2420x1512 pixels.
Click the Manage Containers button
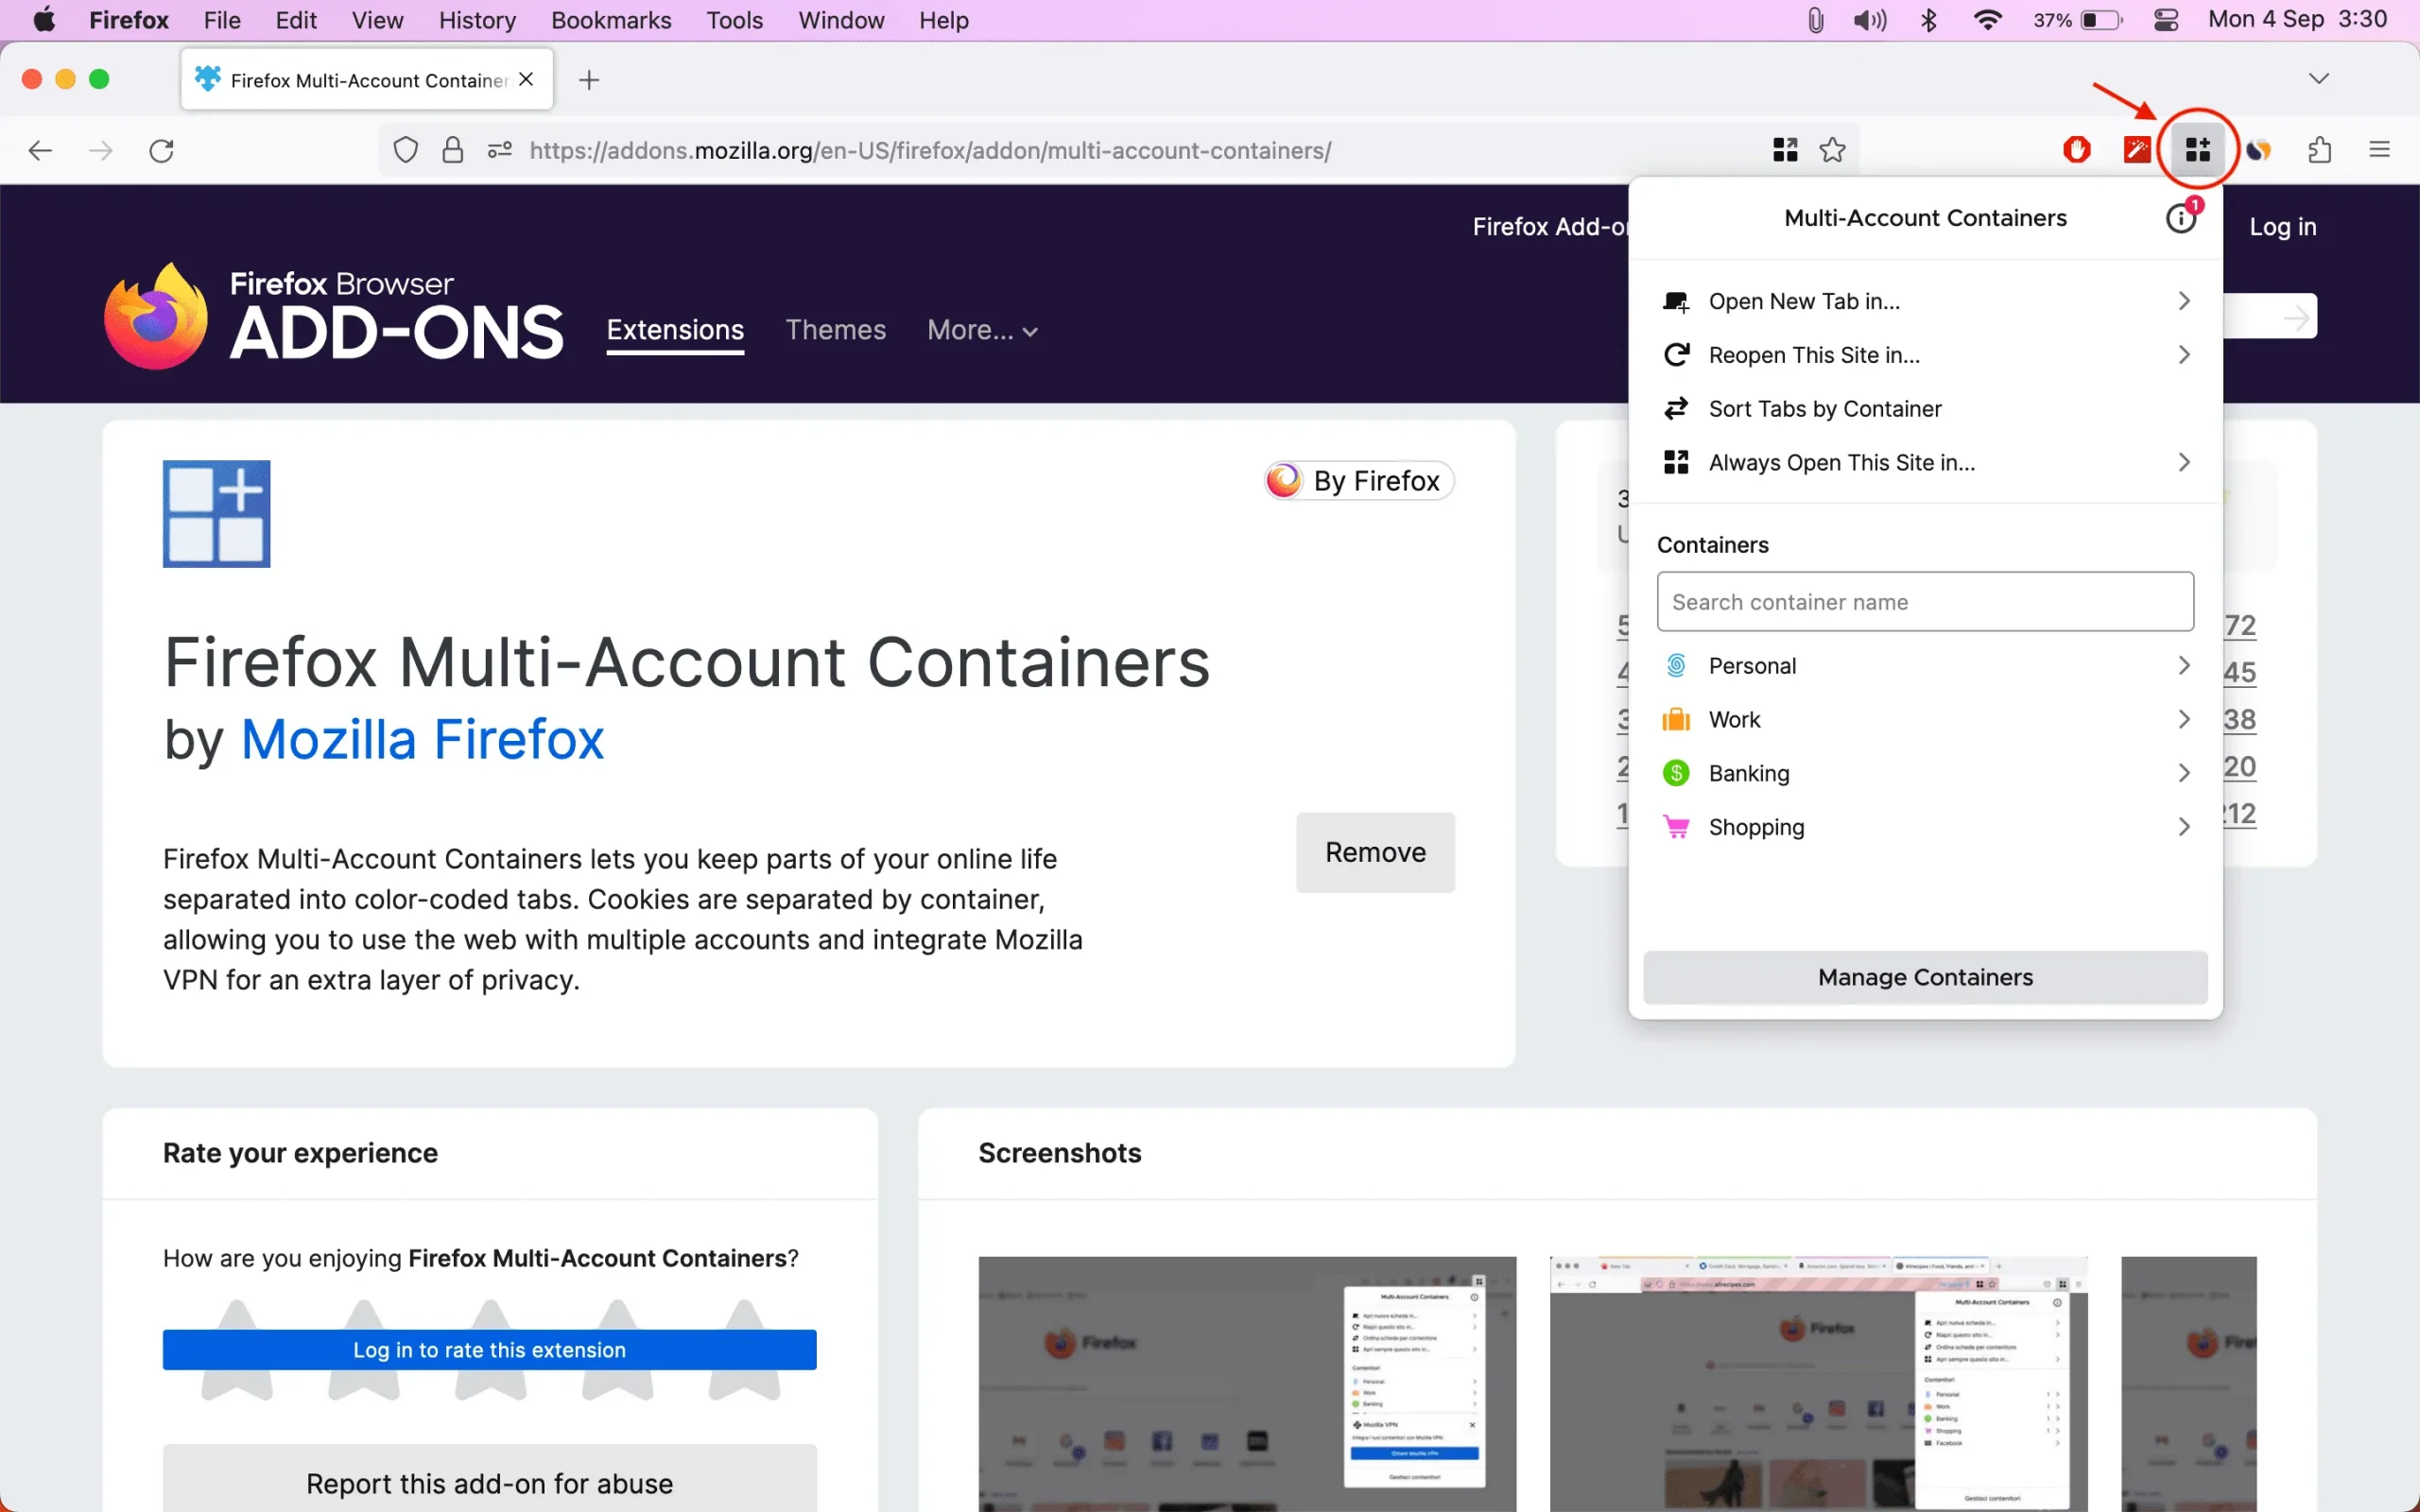tap(1926, 975)
